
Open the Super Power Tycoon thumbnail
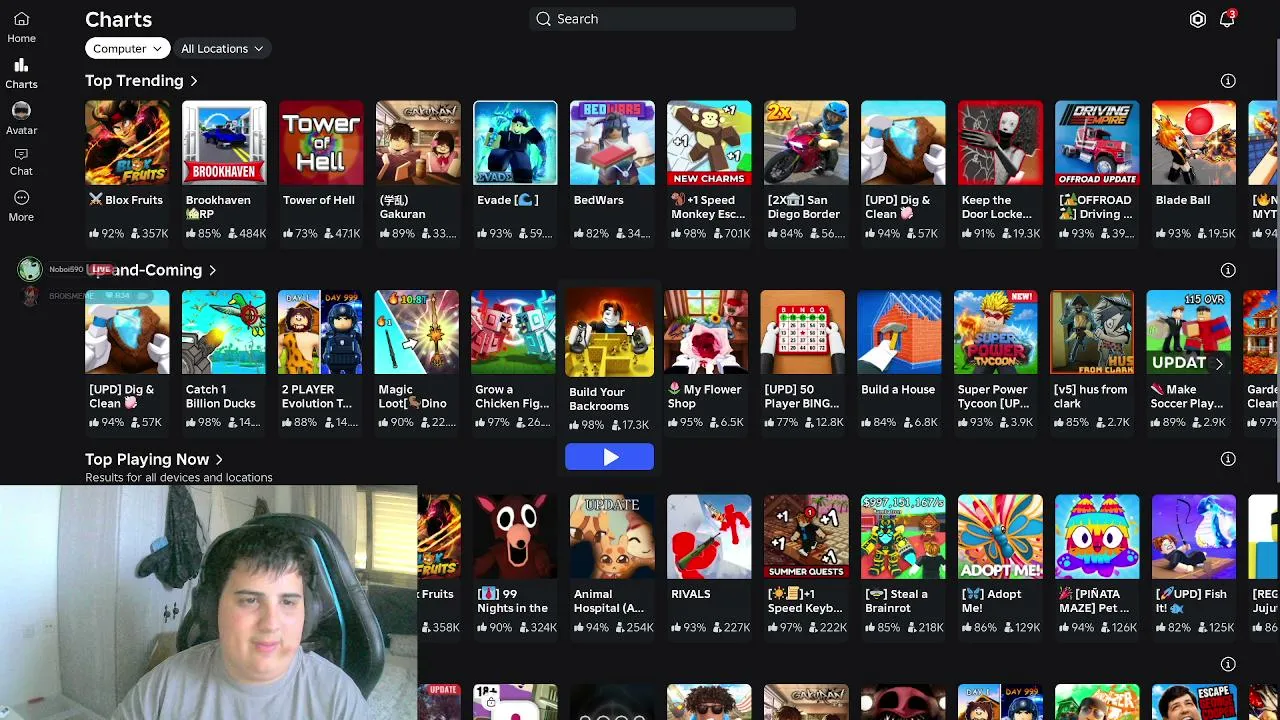tap(996, 333)
